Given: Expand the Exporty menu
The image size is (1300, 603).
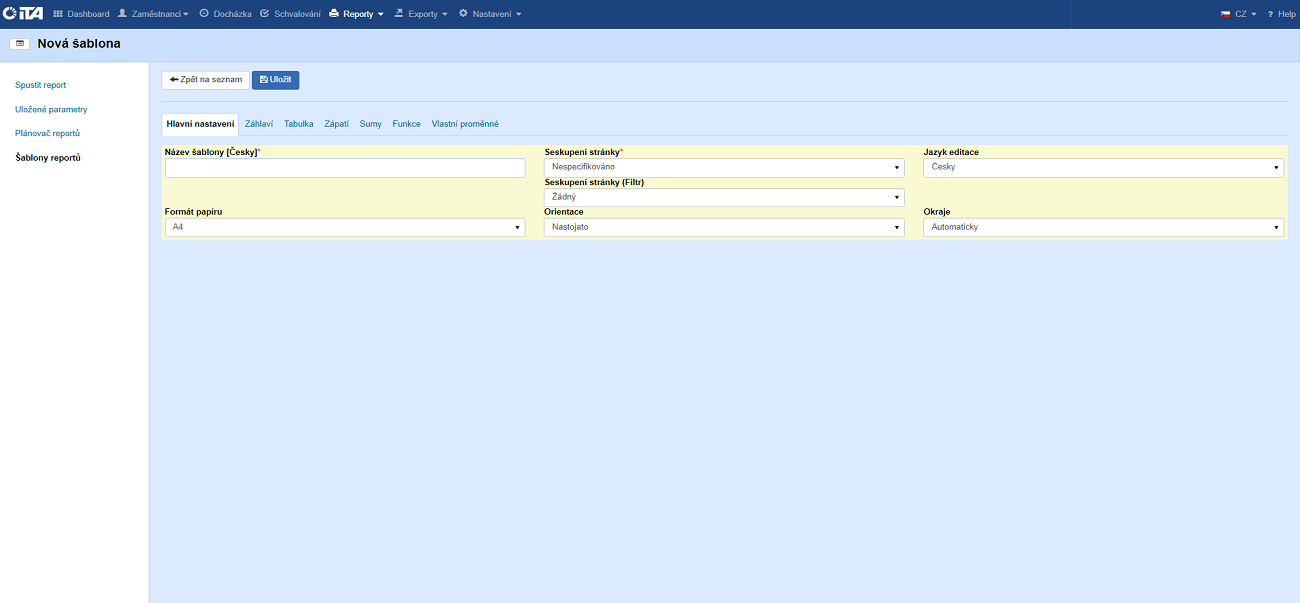Looking at the screenshot, I should (x=421, y=14).
